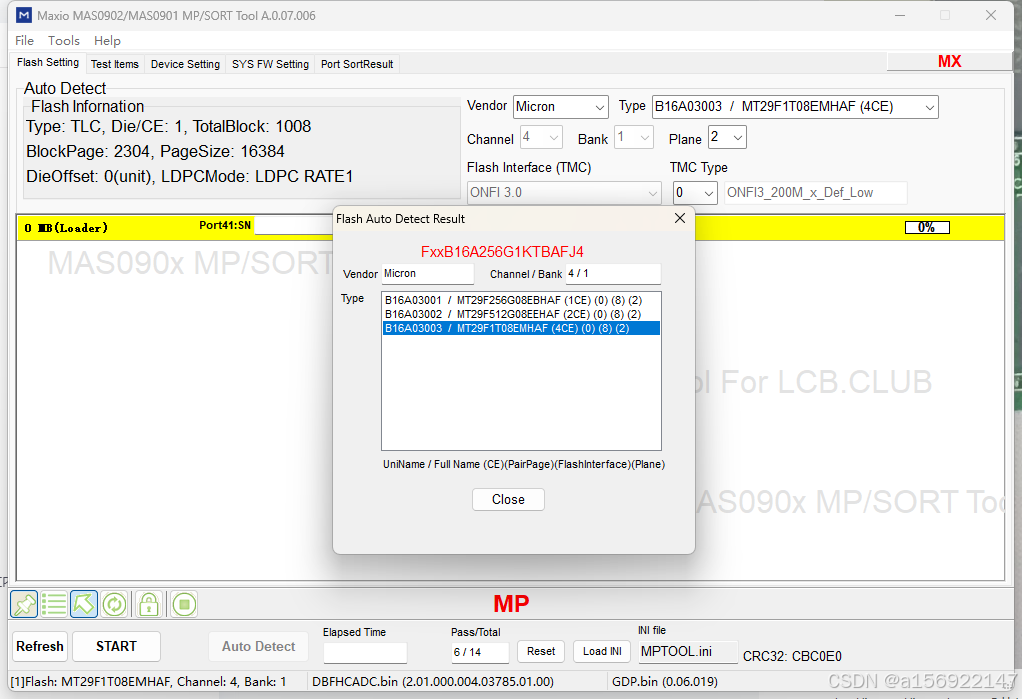Open the Vendor dropdown showing Micron

(561, 107)
